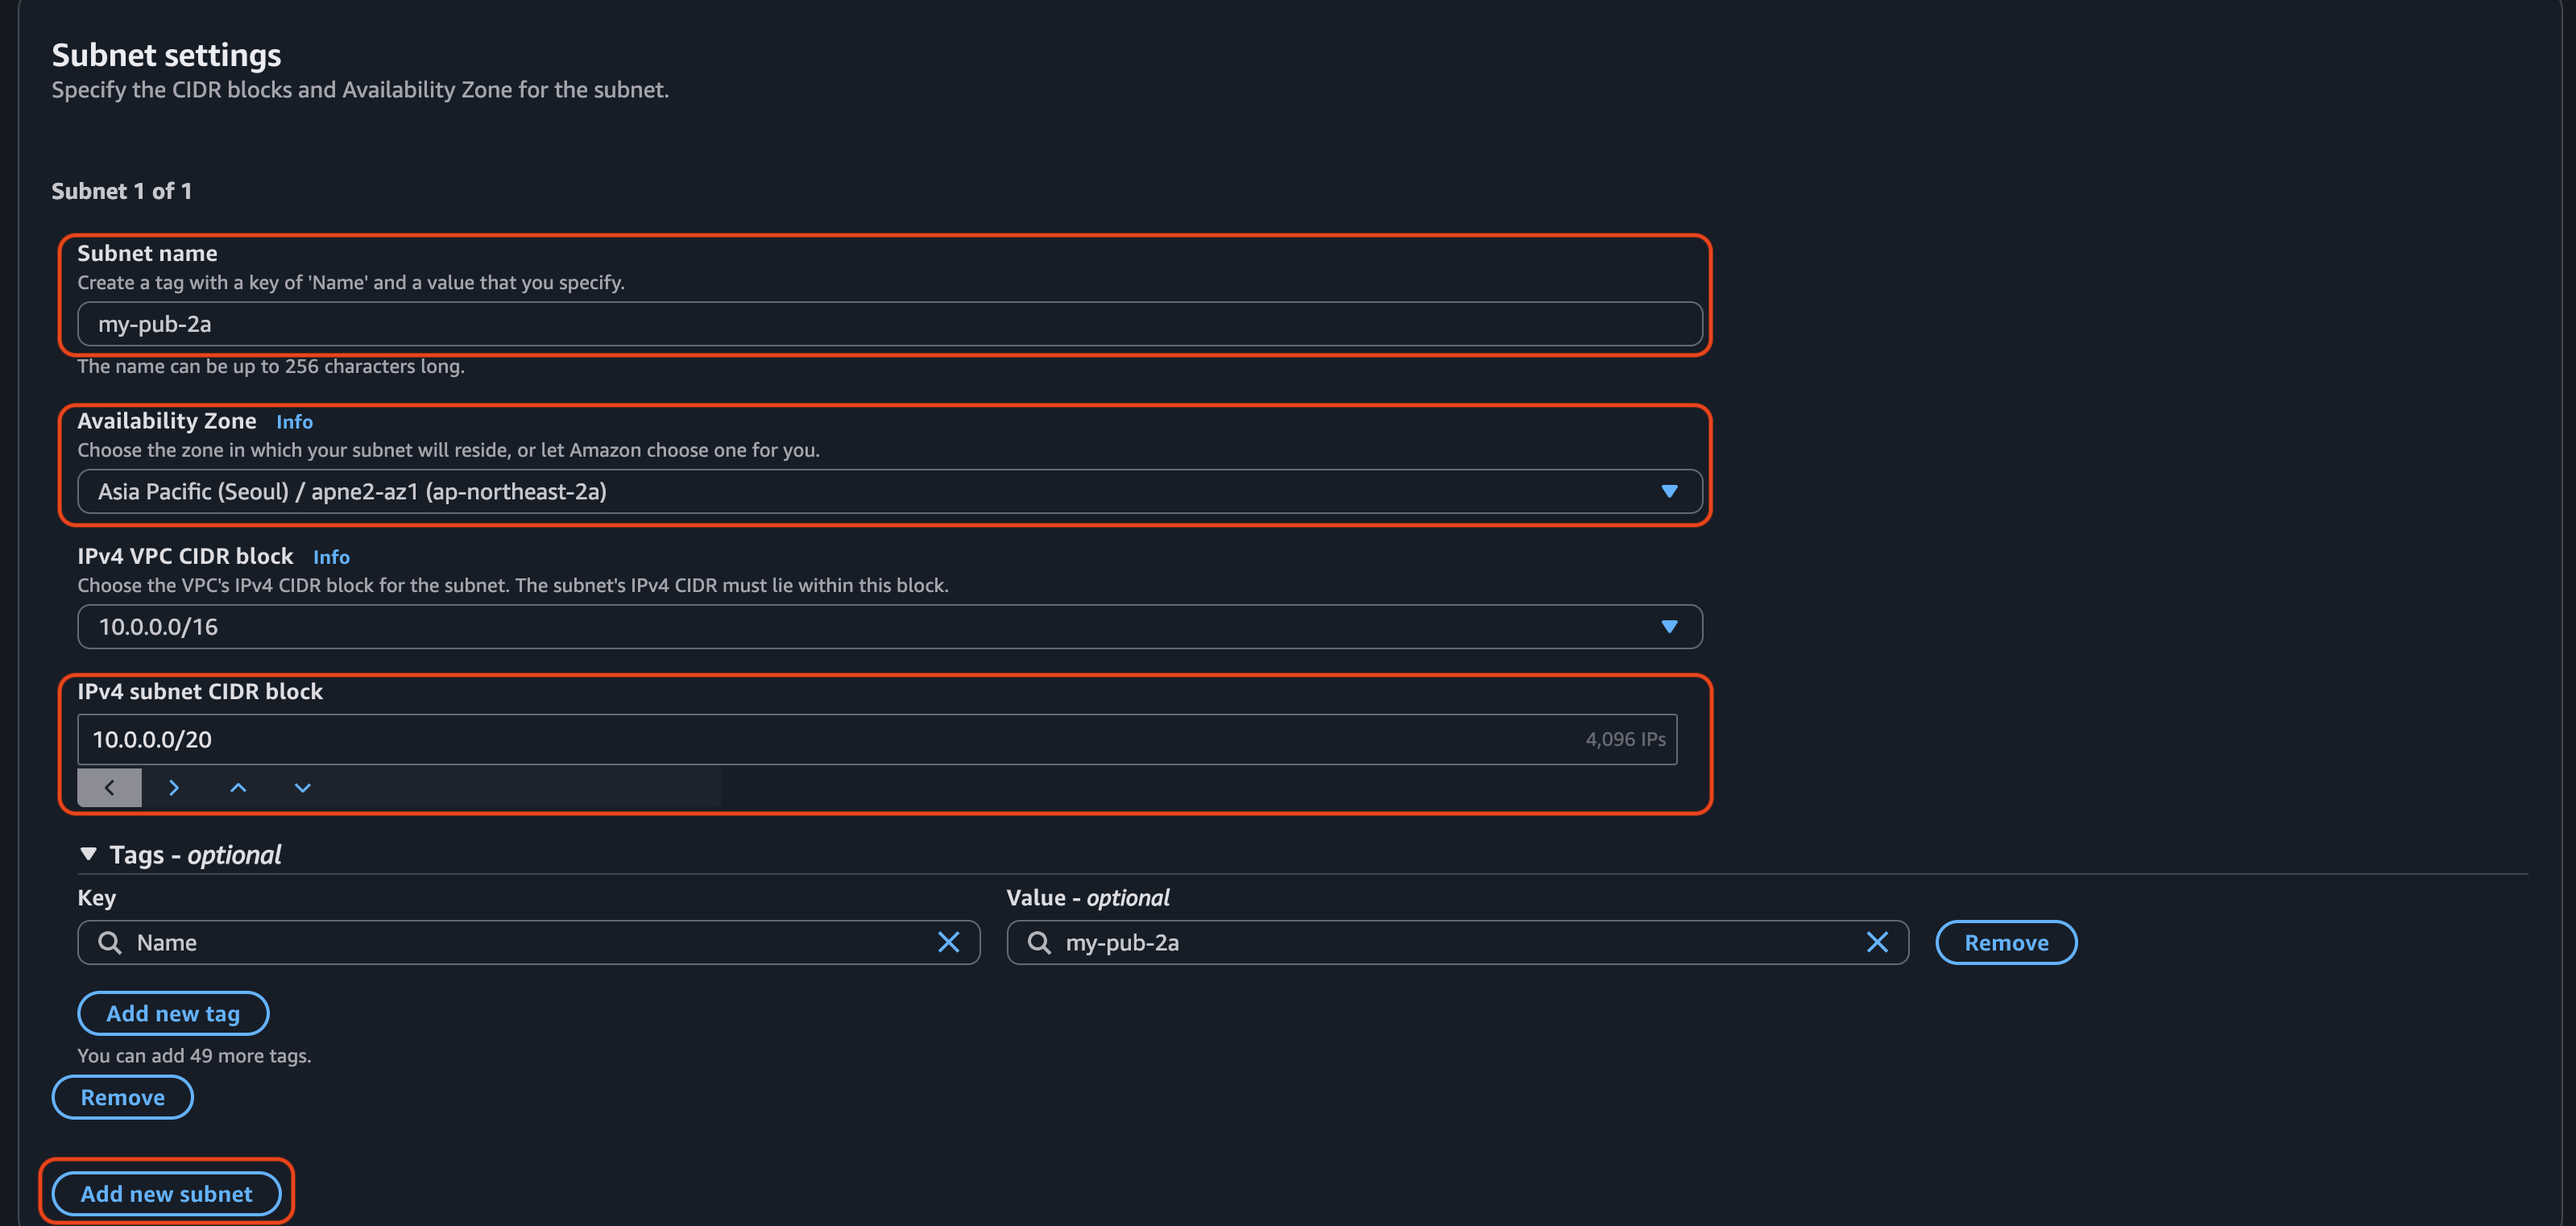
Task: Click into the tag Value field
Action: [x=1457, y=942]
